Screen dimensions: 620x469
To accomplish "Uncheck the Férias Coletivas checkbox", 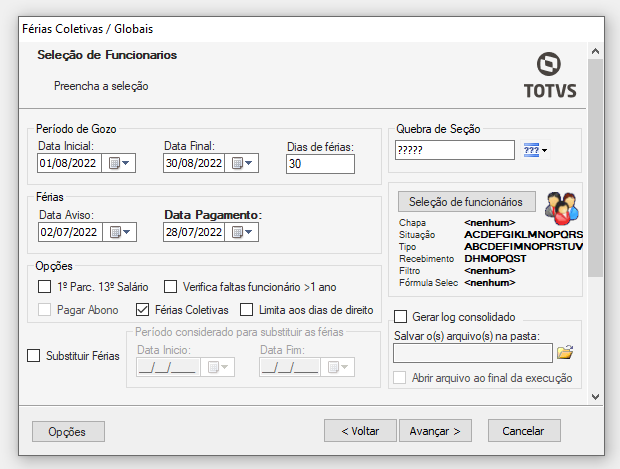I will click(142, 310).
